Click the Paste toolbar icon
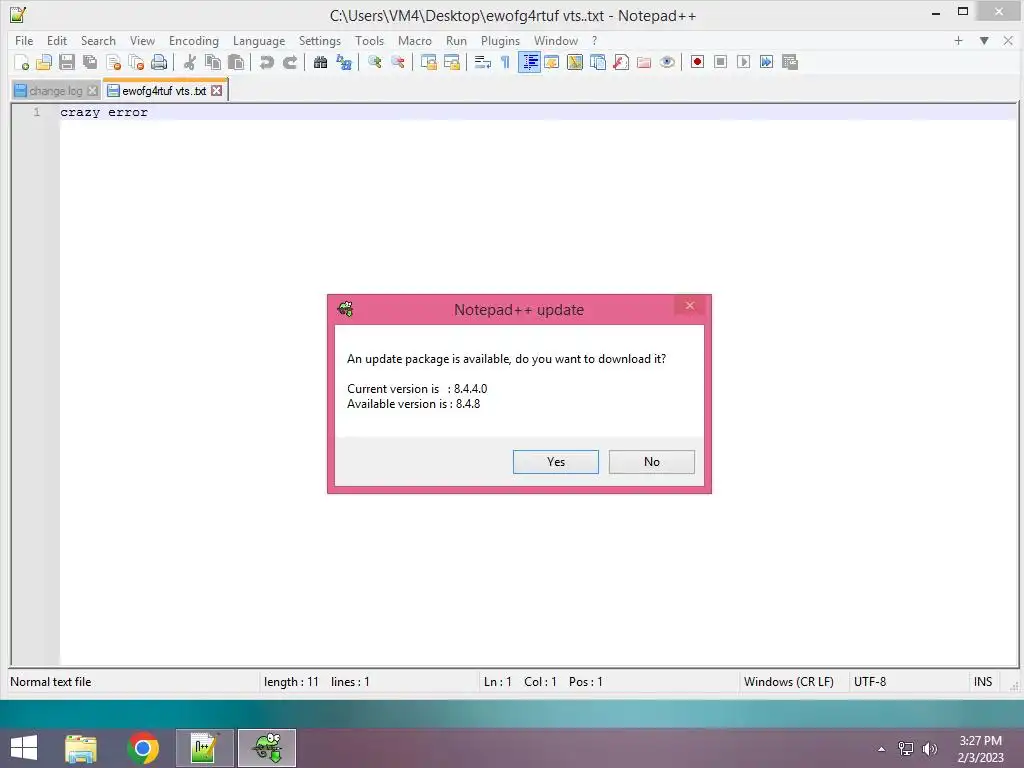The width and height of the screenshot is (1024, 768). 236,62
